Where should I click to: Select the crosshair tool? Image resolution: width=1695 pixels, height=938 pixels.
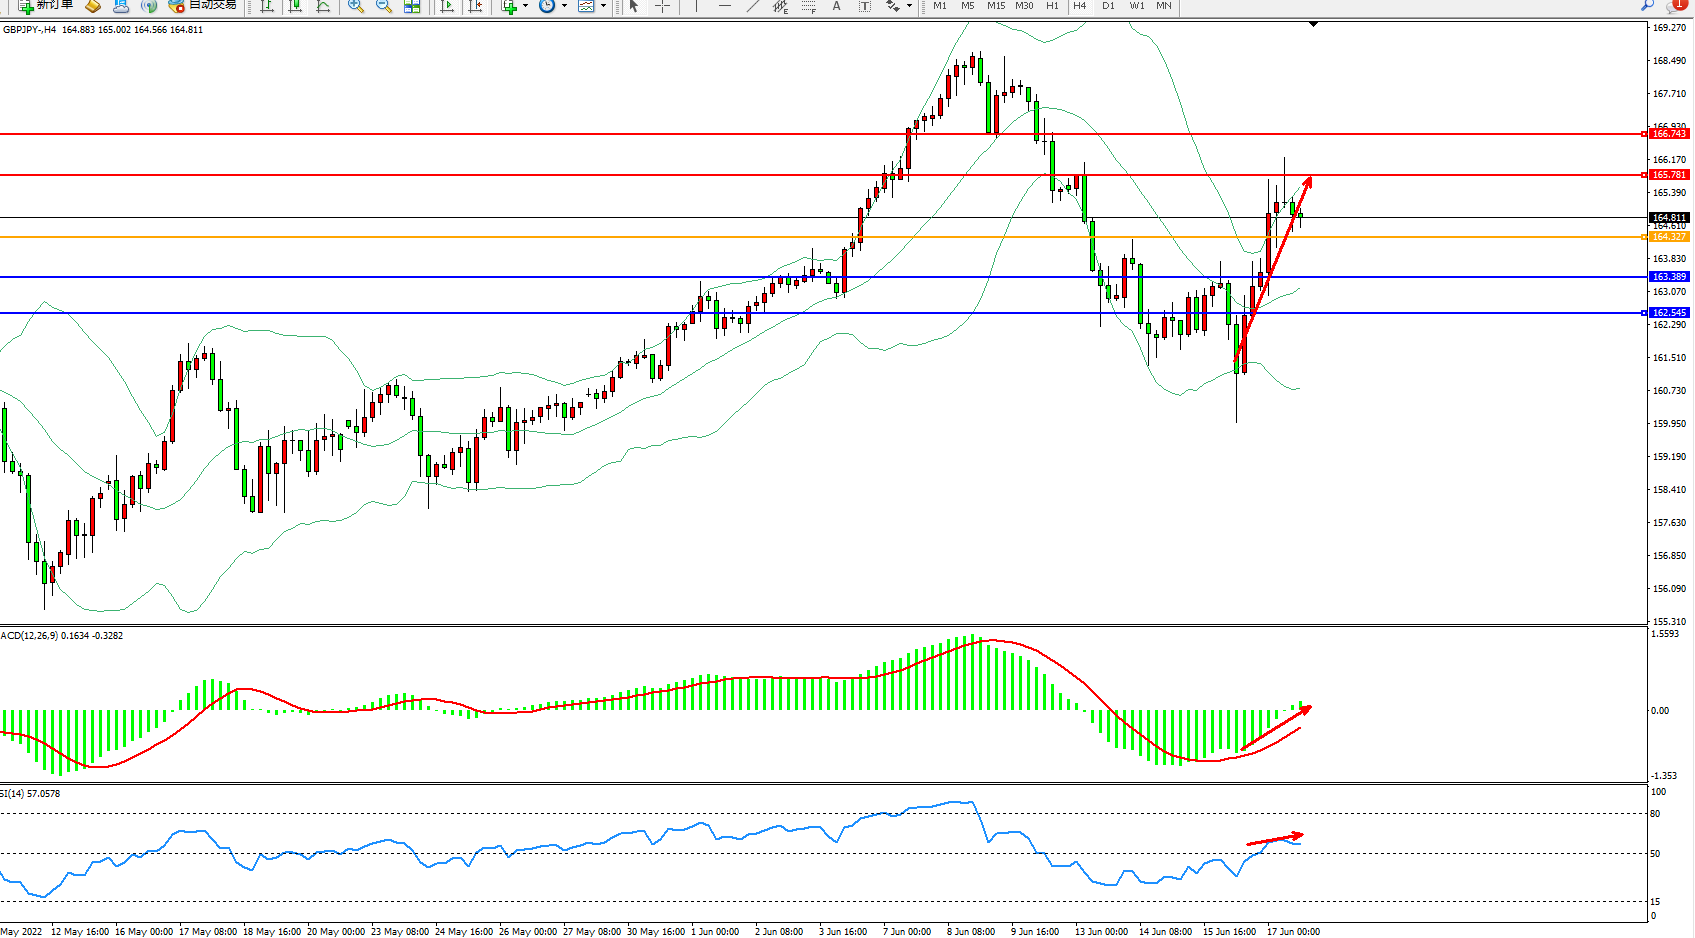[662, 6]
